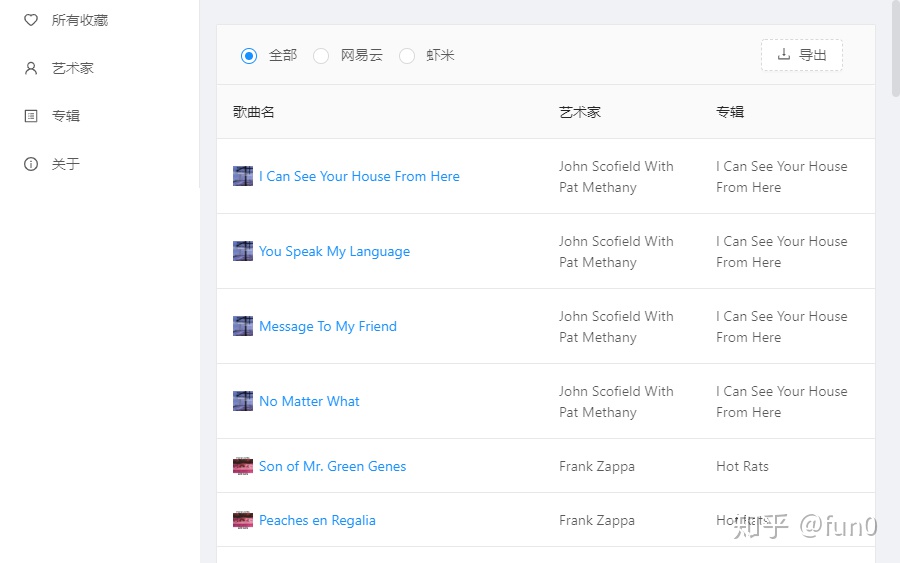Click album cell in Message To My Friend row

coord(782,327)
